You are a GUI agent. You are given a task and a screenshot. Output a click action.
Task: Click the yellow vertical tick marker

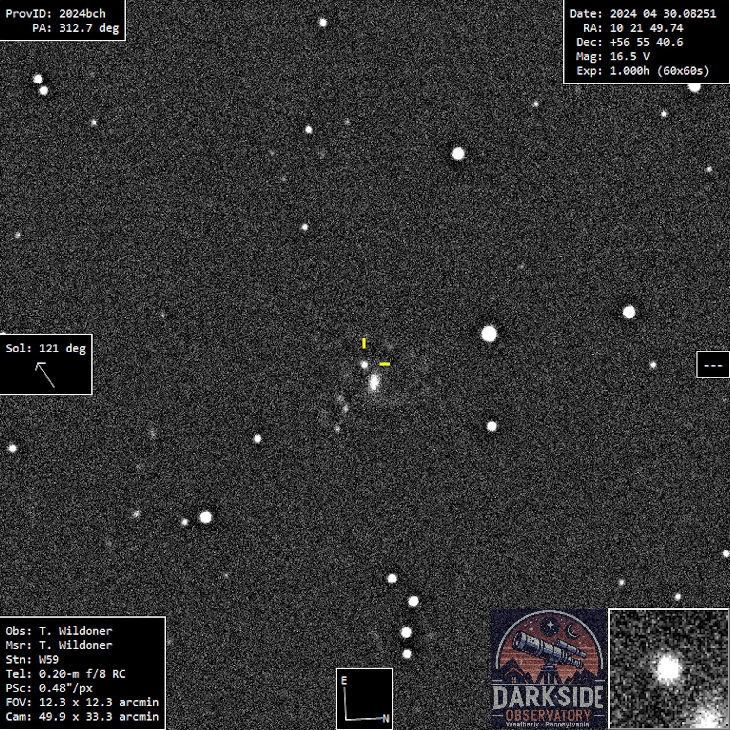[364, 343]
